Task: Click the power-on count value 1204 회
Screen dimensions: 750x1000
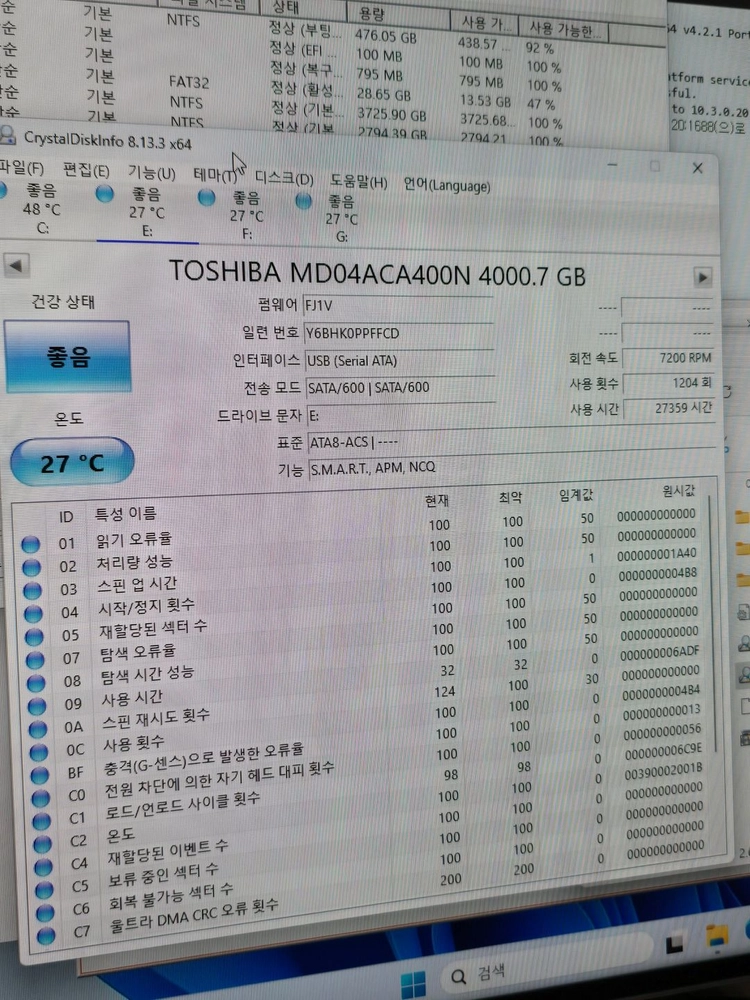Action: [668, 383]
